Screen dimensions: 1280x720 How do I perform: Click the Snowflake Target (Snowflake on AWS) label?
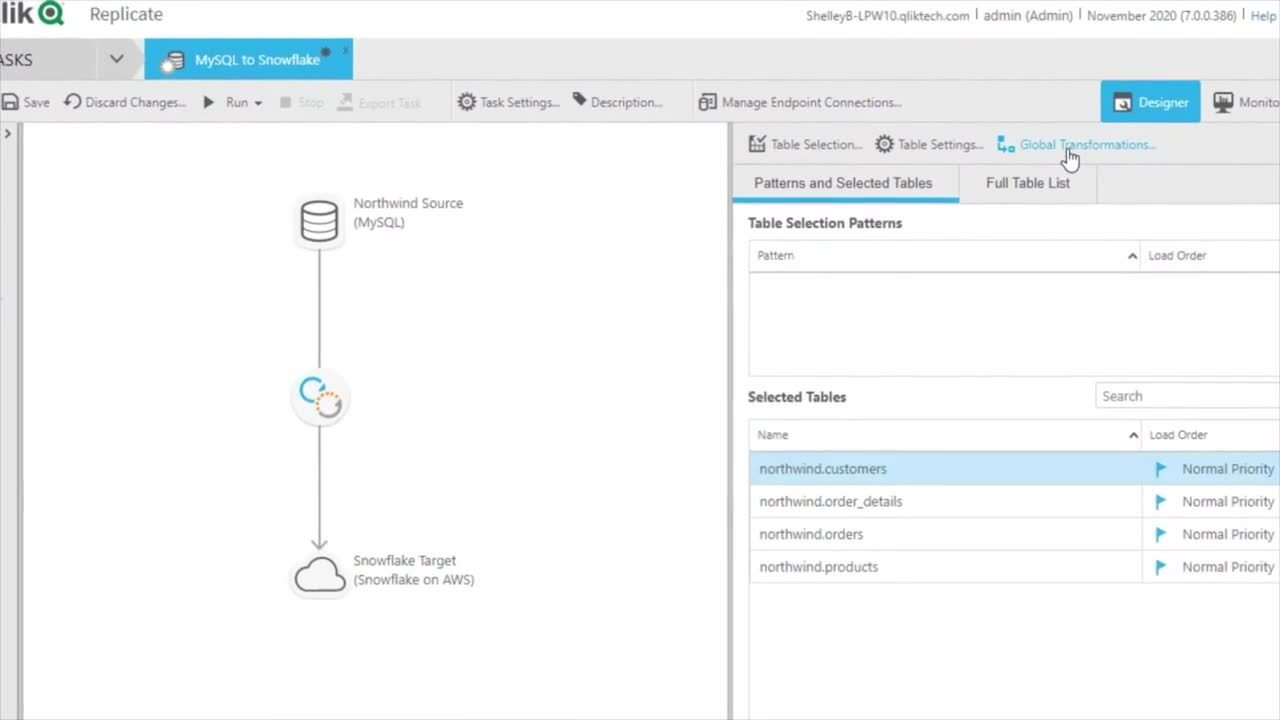(413, 570)
